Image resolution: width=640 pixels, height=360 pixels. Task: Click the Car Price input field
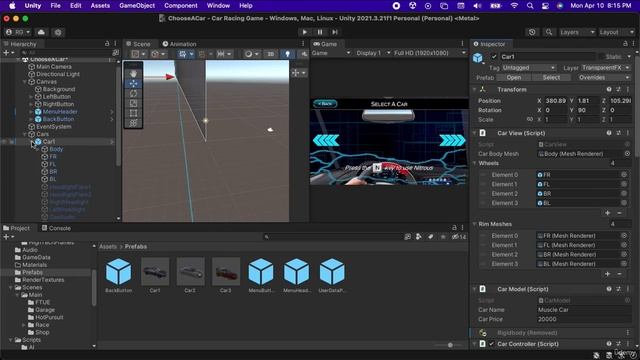tap(584, 319)
